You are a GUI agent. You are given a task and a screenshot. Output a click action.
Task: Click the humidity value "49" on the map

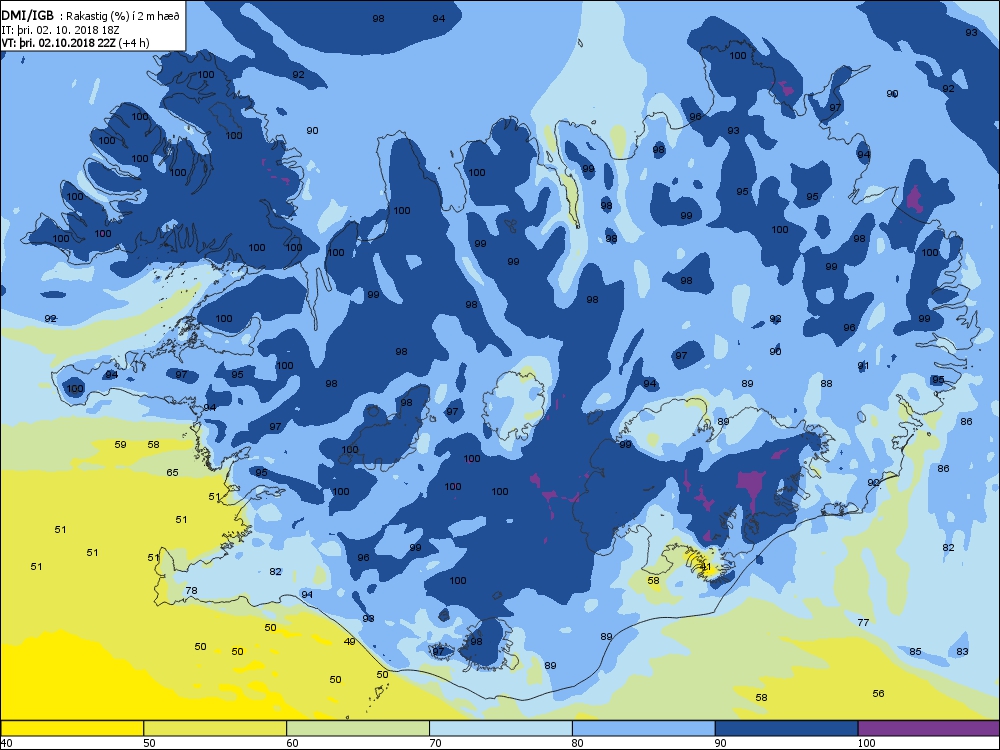click(x=349, y=642)
